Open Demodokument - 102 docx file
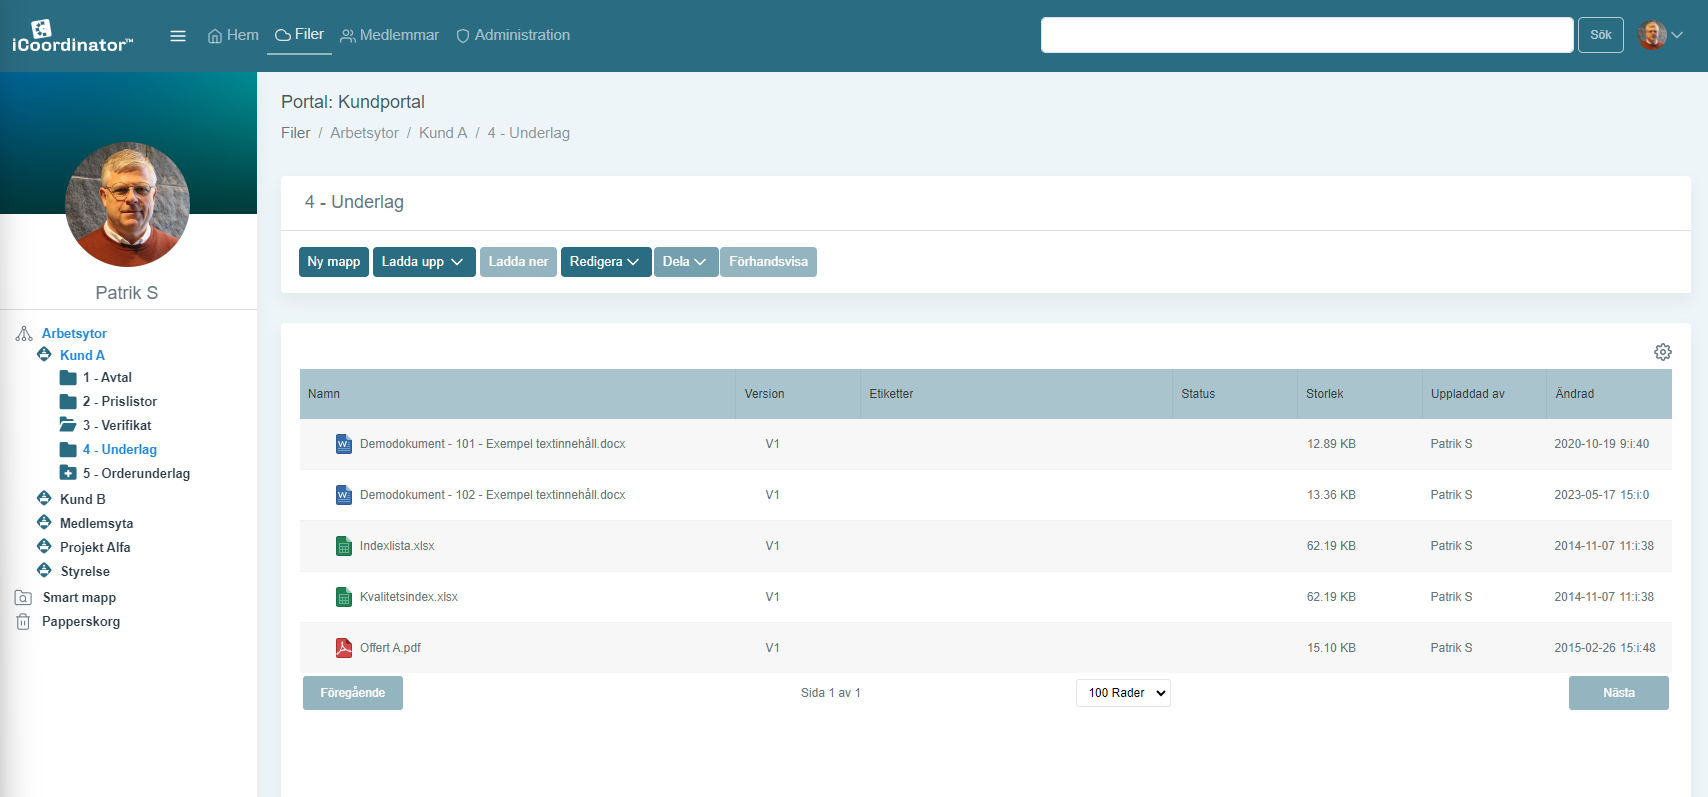This screenshot has height=797, width=1708. (492, 495)
